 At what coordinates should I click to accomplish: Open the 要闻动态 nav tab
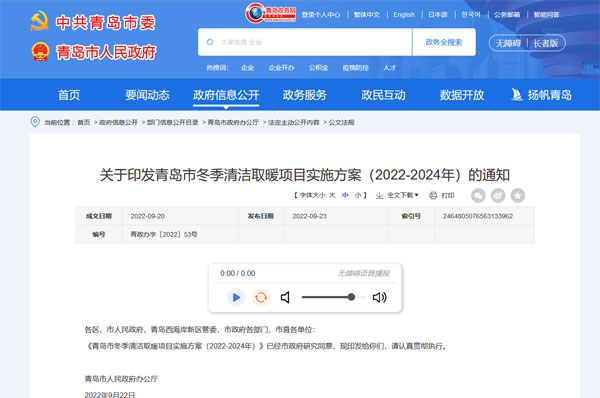(147, 95)
